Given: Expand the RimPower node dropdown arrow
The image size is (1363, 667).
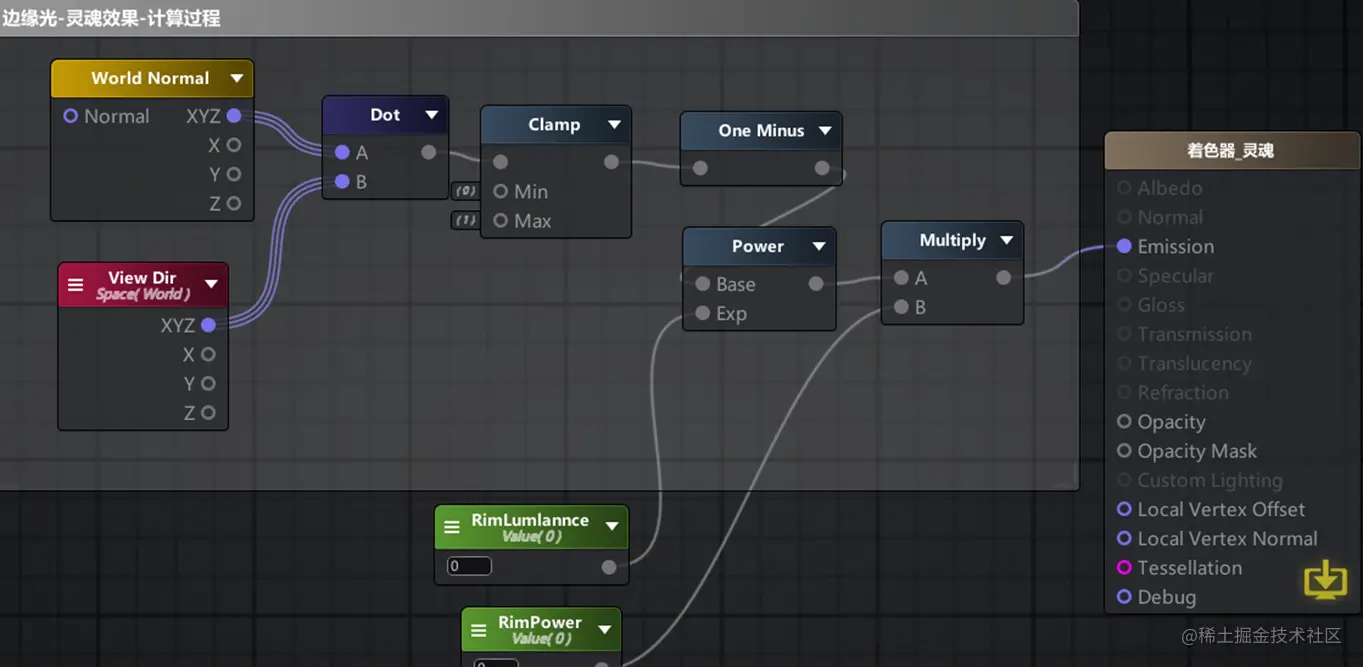Looking at the screenshot, I should (x=605, y=630).
